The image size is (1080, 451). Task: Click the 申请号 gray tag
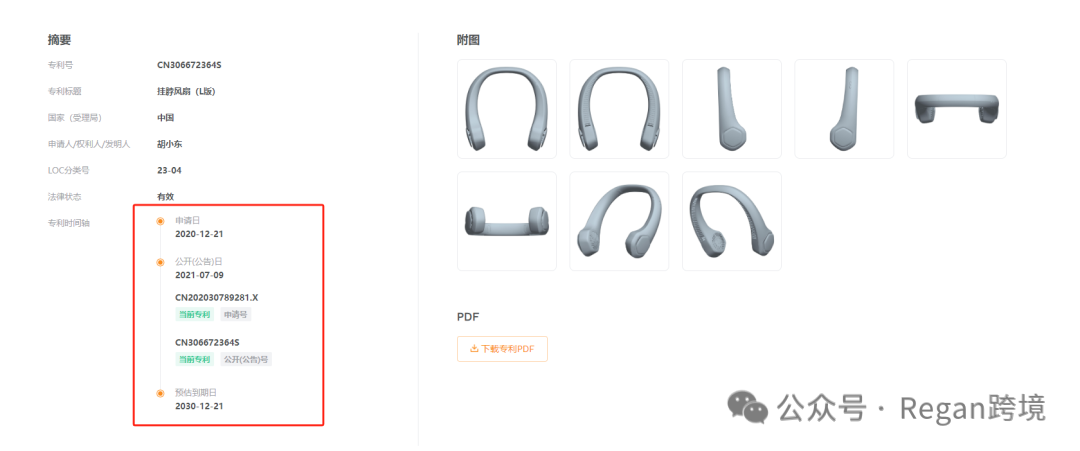(236, 315)
